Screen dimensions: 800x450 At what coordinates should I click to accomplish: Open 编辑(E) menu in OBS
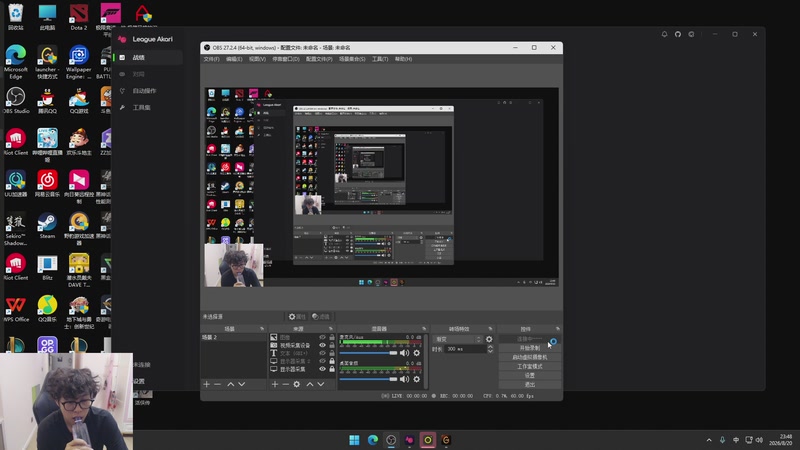234,59
